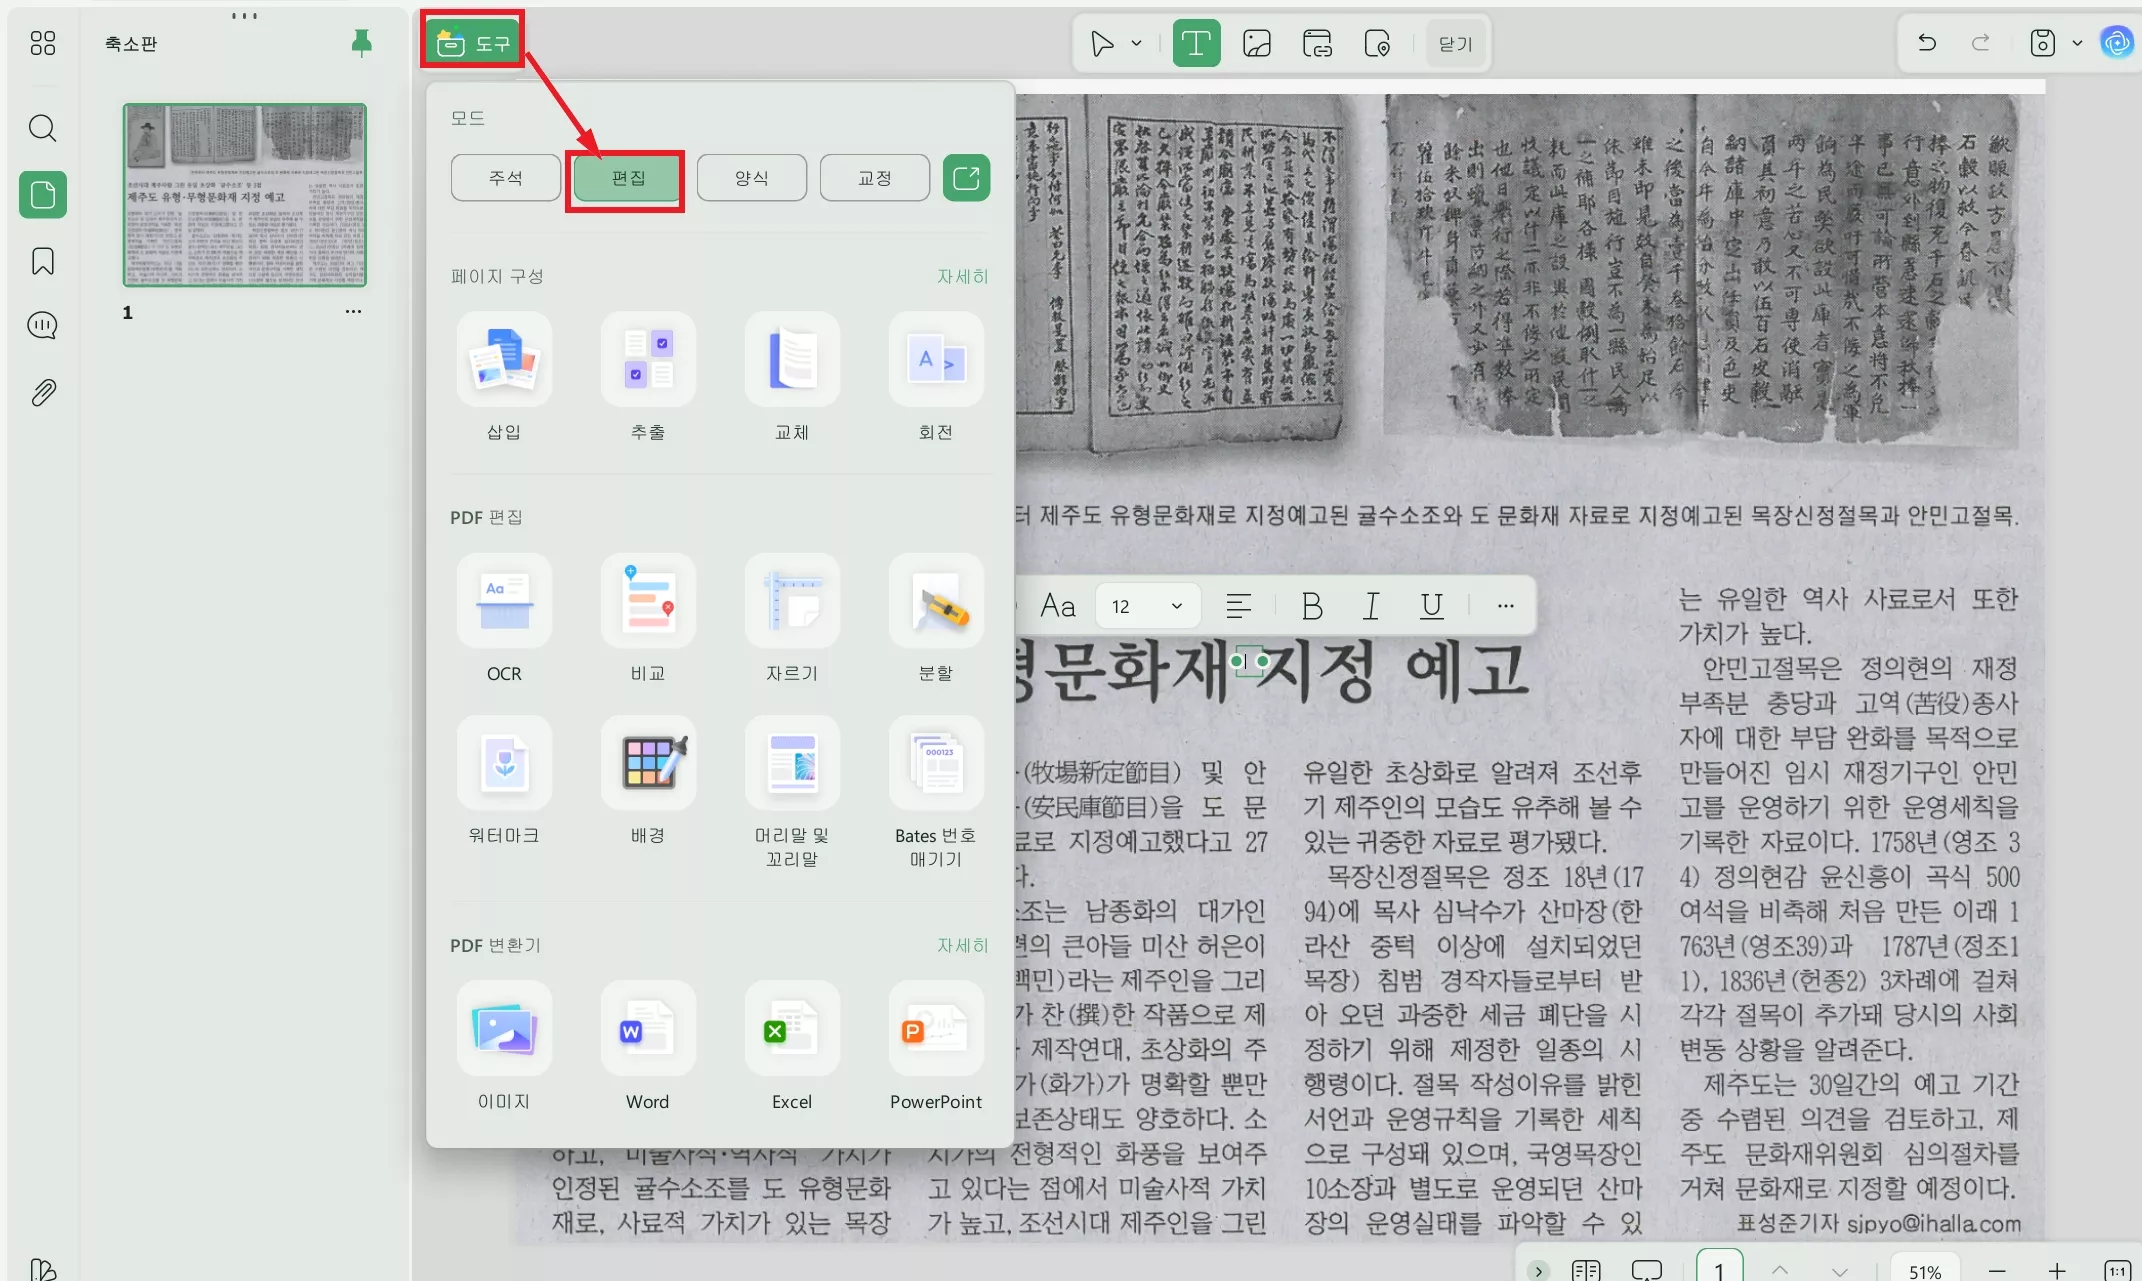Open the comments panel icon
Screen dimensions: 2142x1281
tap(42, 325)
